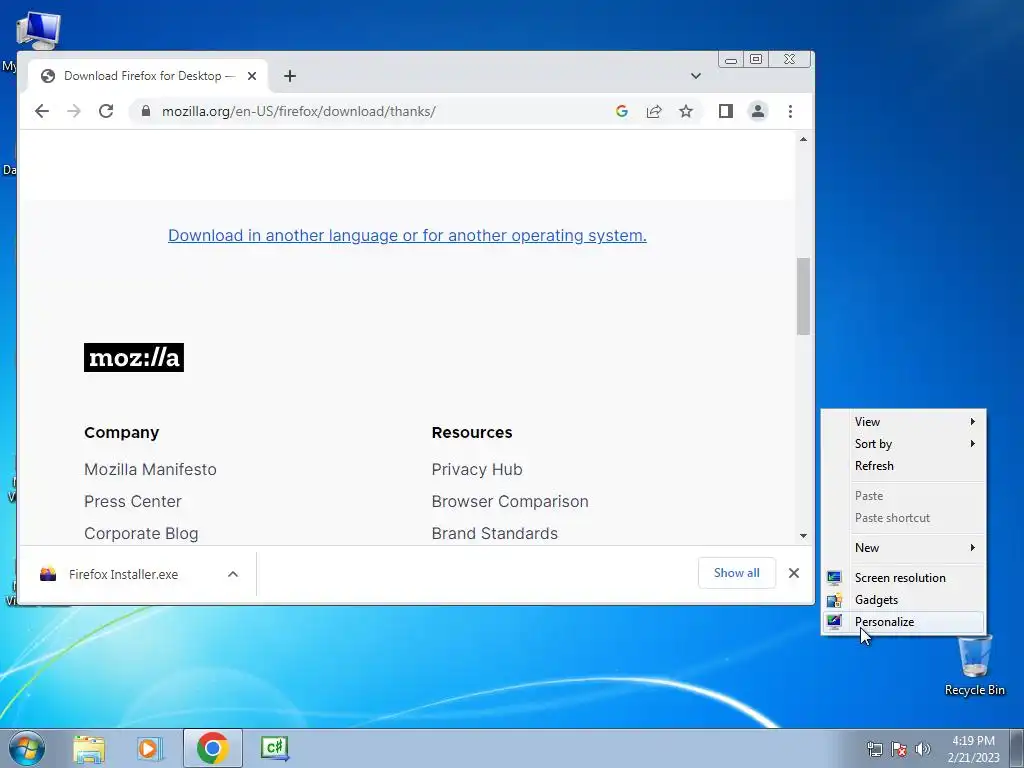Click the Gadgets menu icon
This screenshot has height=768, width=1024.
pos(834,600)
